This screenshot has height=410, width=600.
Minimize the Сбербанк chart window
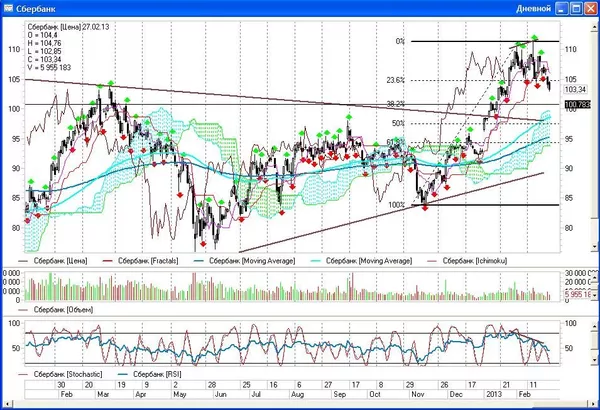click(x=562, y=8)
